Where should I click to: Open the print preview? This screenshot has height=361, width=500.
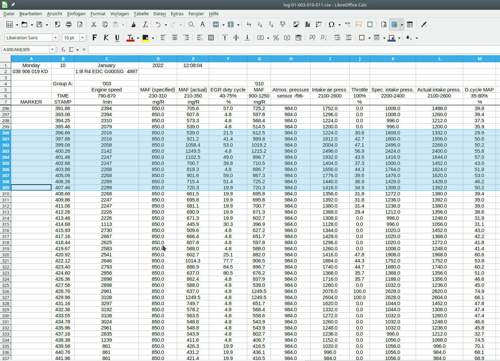[80, 24]
